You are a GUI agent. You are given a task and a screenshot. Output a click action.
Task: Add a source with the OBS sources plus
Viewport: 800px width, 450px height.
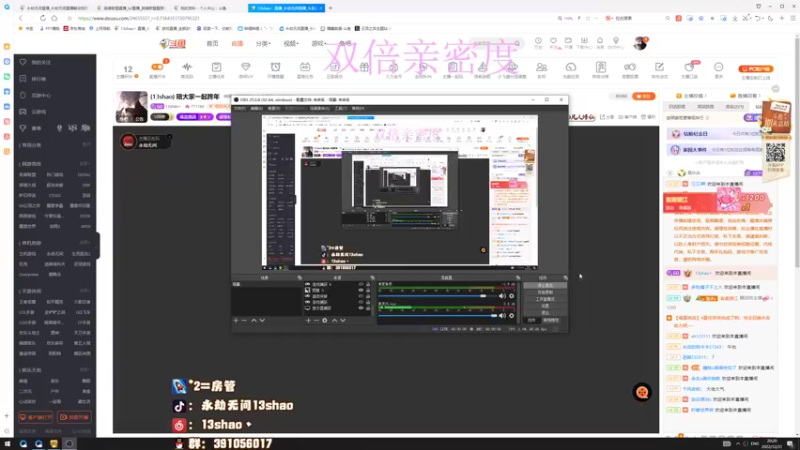308,320
